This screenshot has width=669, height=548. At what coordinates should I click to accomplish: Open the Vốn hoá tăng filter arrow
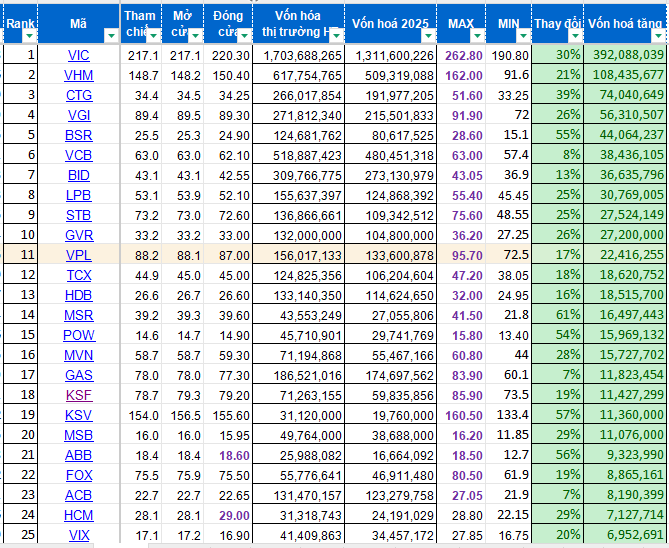click(x=657, y=36)
